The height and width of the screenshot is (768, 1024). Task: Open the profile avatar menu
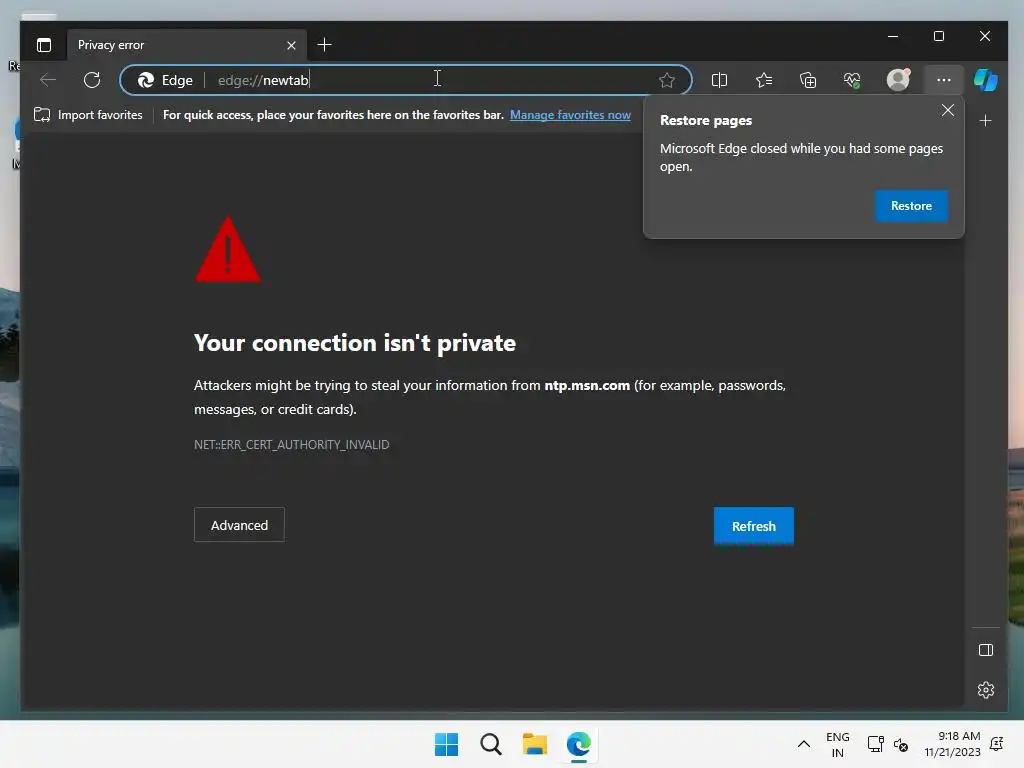[x=899, y=80]
